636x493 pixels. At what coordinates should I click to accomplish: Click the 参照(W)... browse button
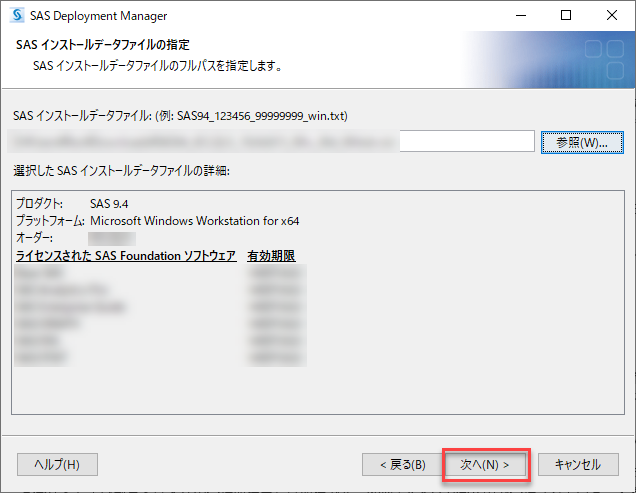tap(582, 142)
